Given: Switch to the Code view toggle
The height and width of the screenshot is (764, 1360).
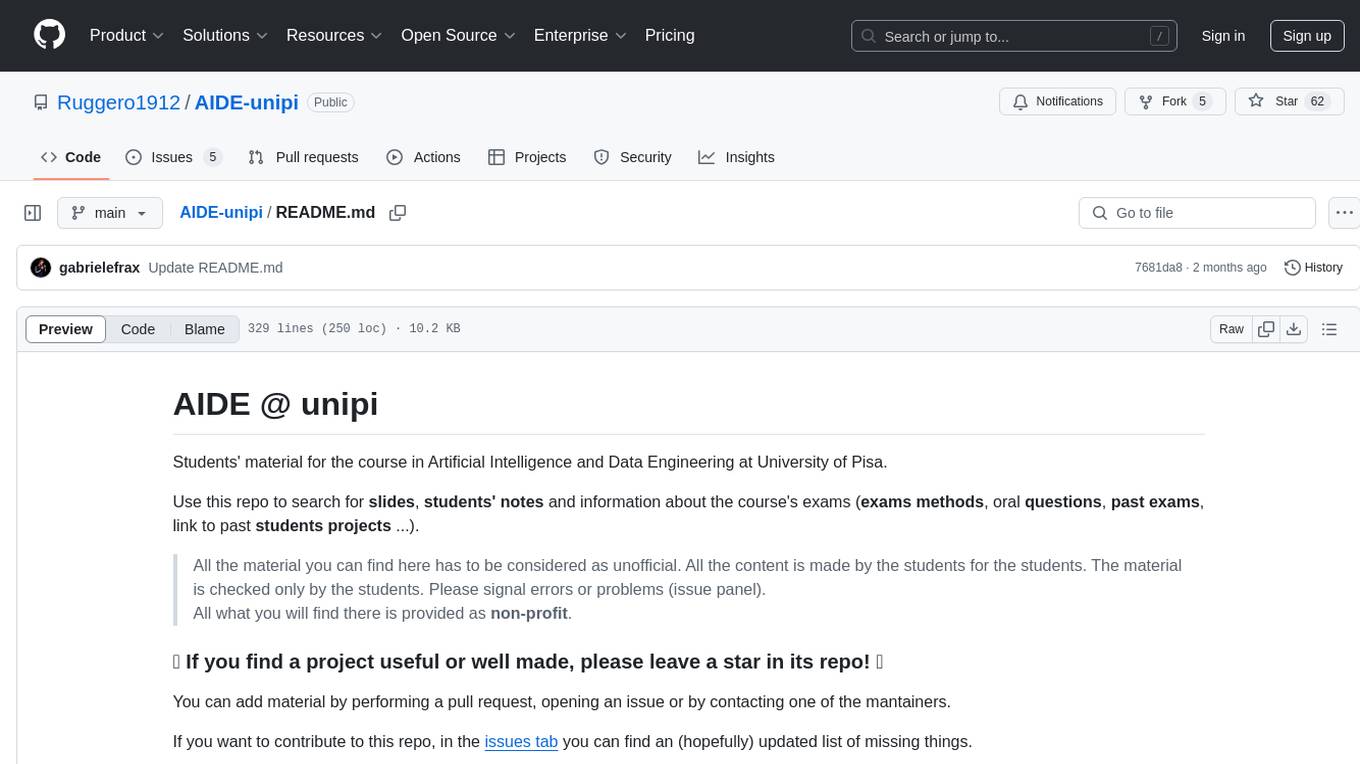Looking at the screenshot, I should (x=138, y=329).
